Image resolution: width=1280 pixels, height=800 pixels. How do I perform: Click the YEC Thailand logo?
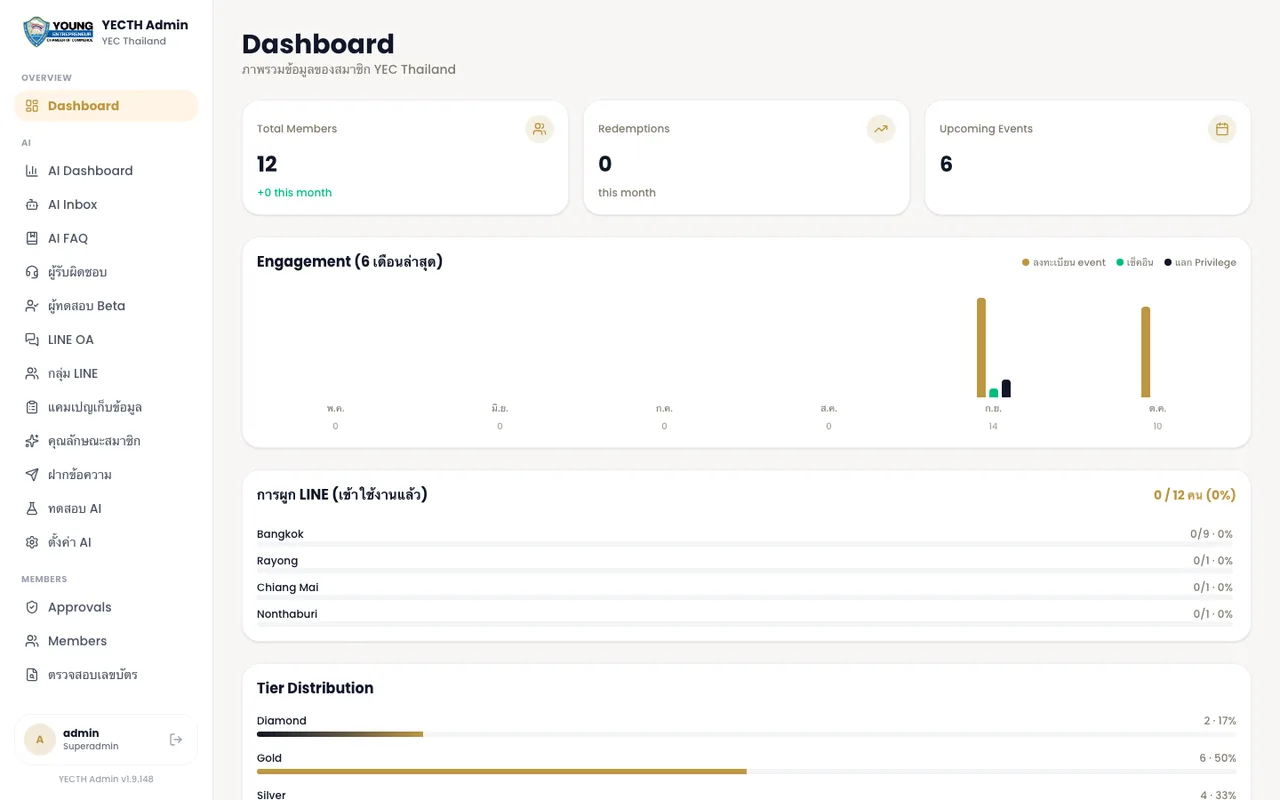(x=59, y=32)
